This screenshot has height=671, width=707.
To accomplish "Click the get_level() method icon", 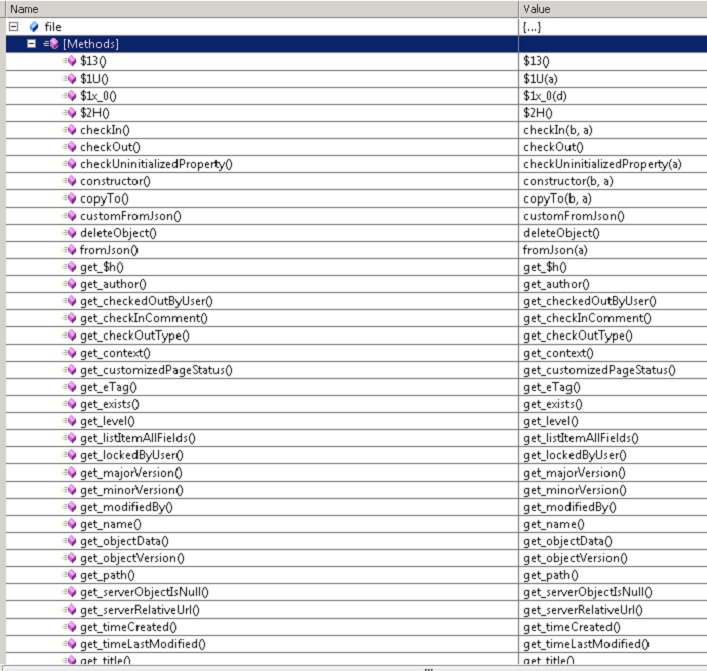I will click(x=70, y=421).
